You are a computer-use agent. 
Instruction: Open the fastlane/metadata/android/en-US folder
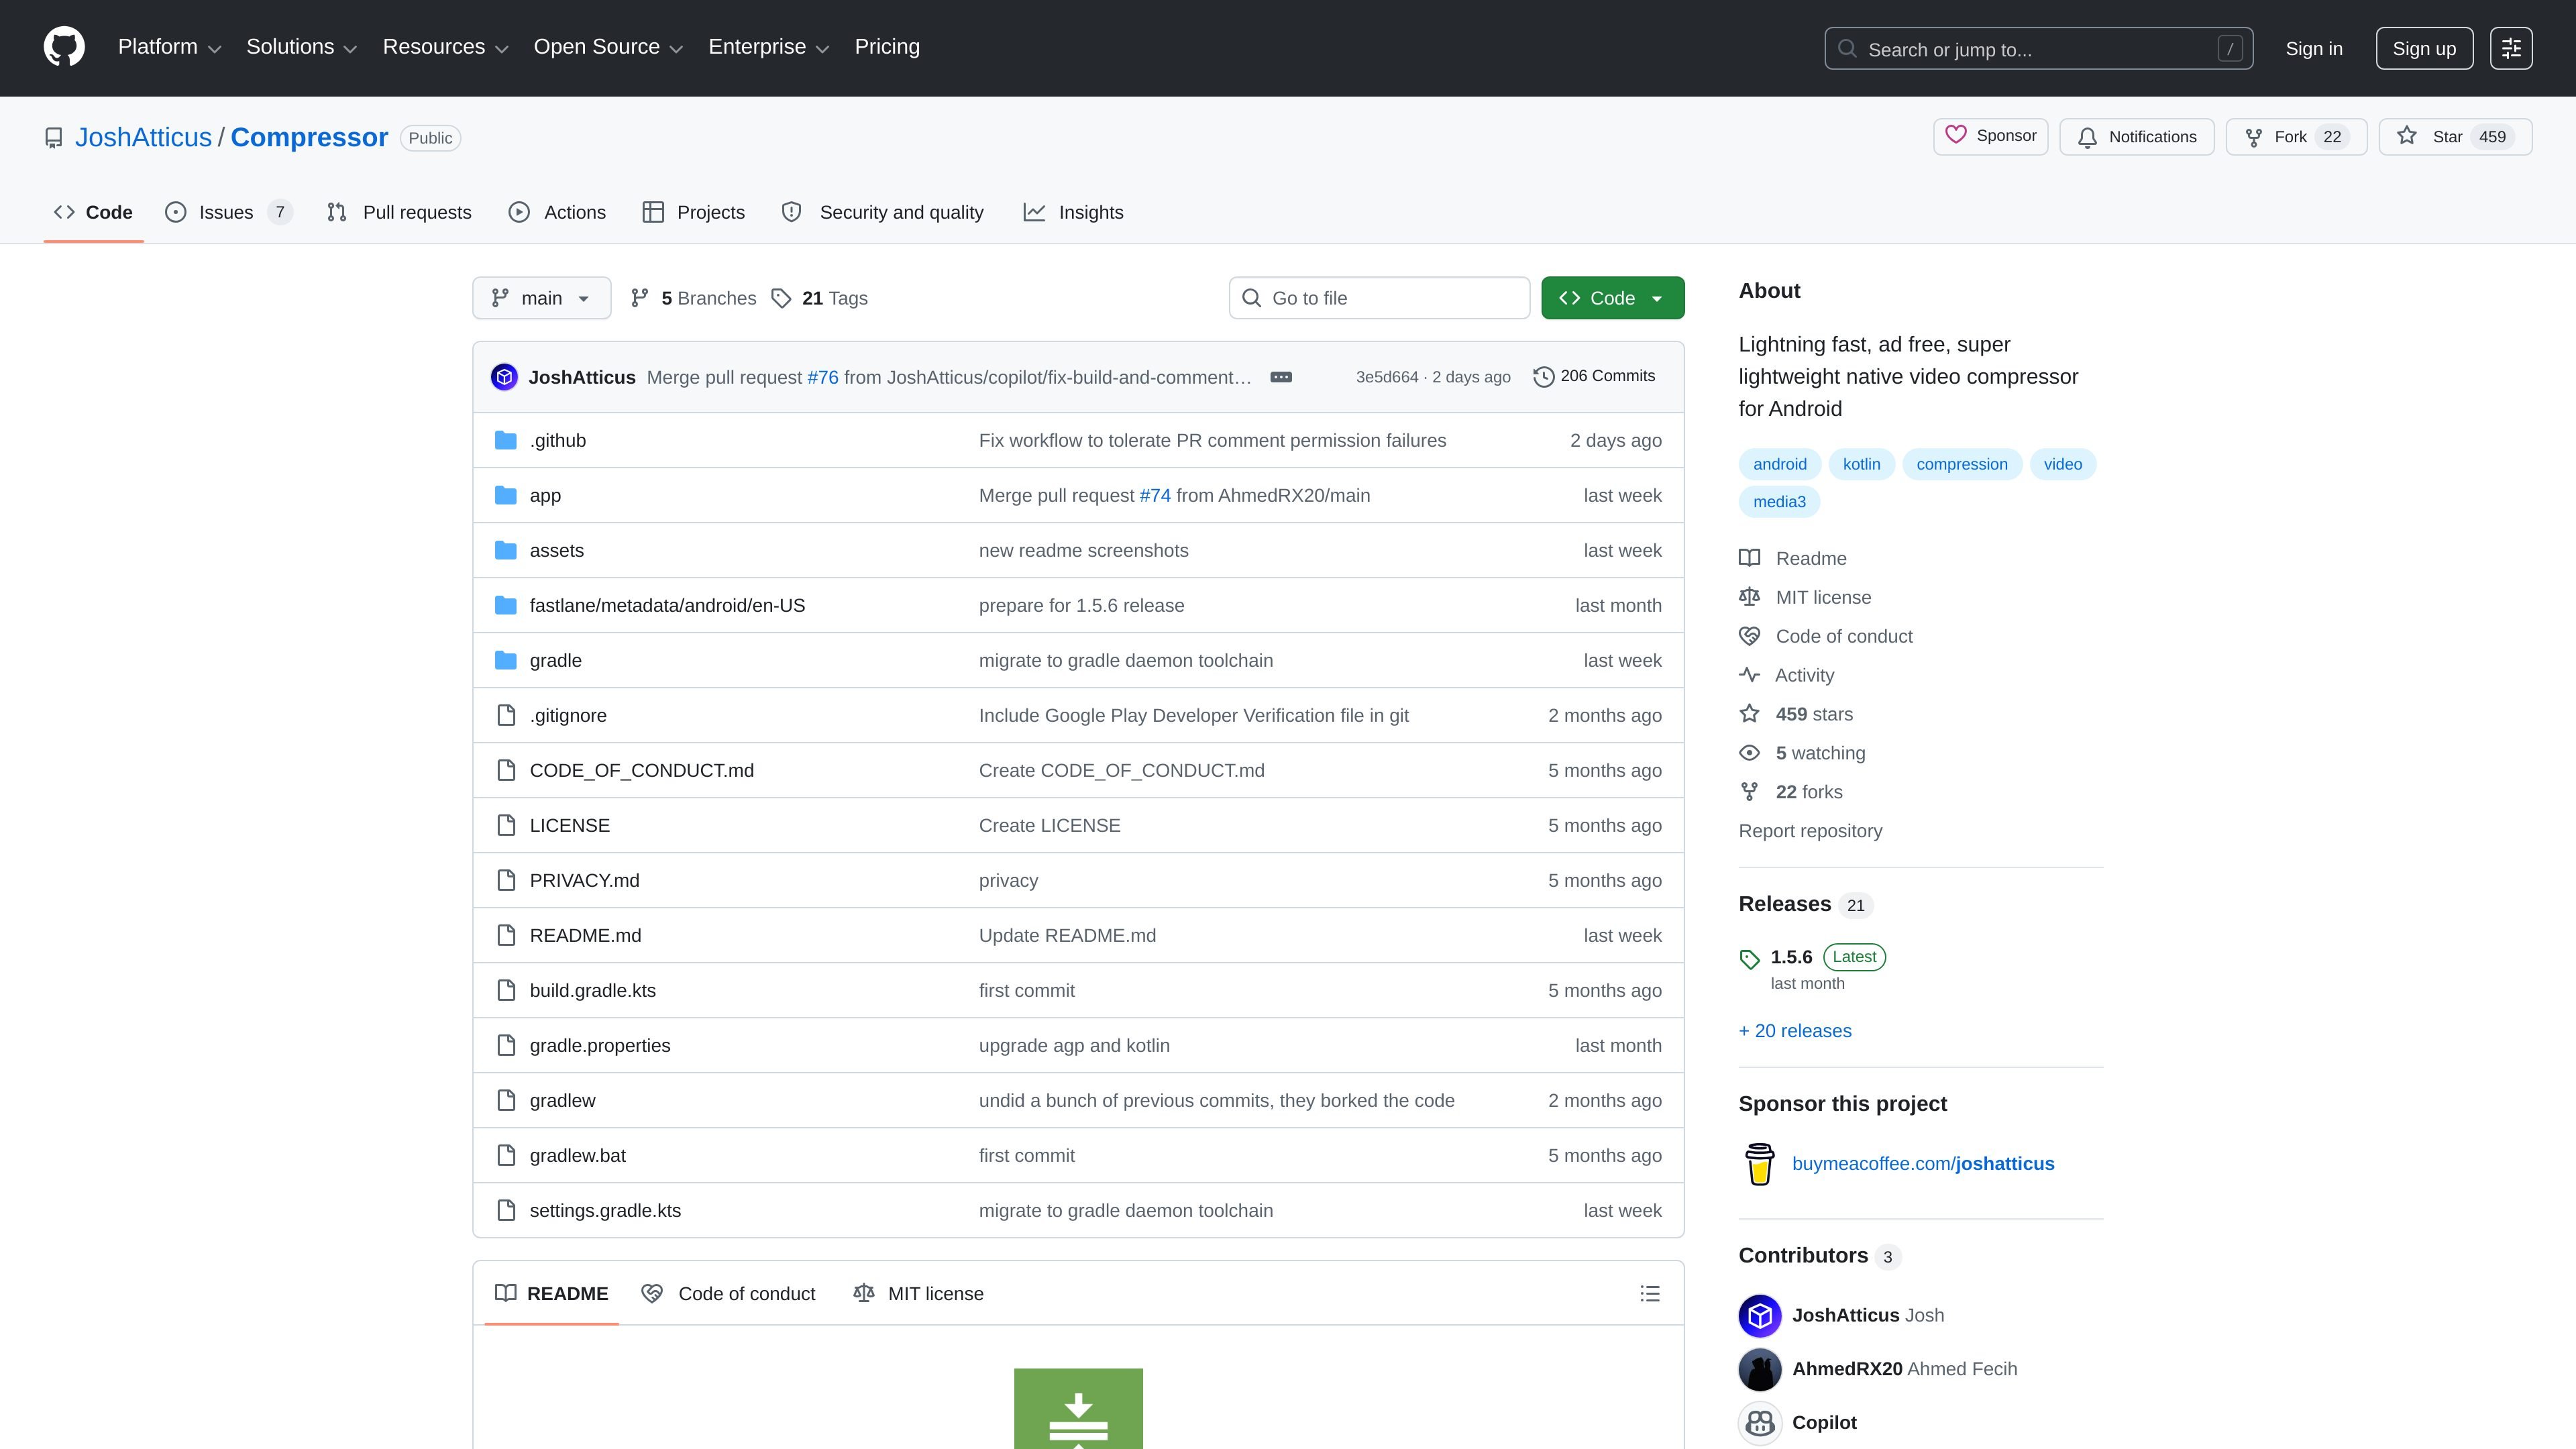(667, 605)
